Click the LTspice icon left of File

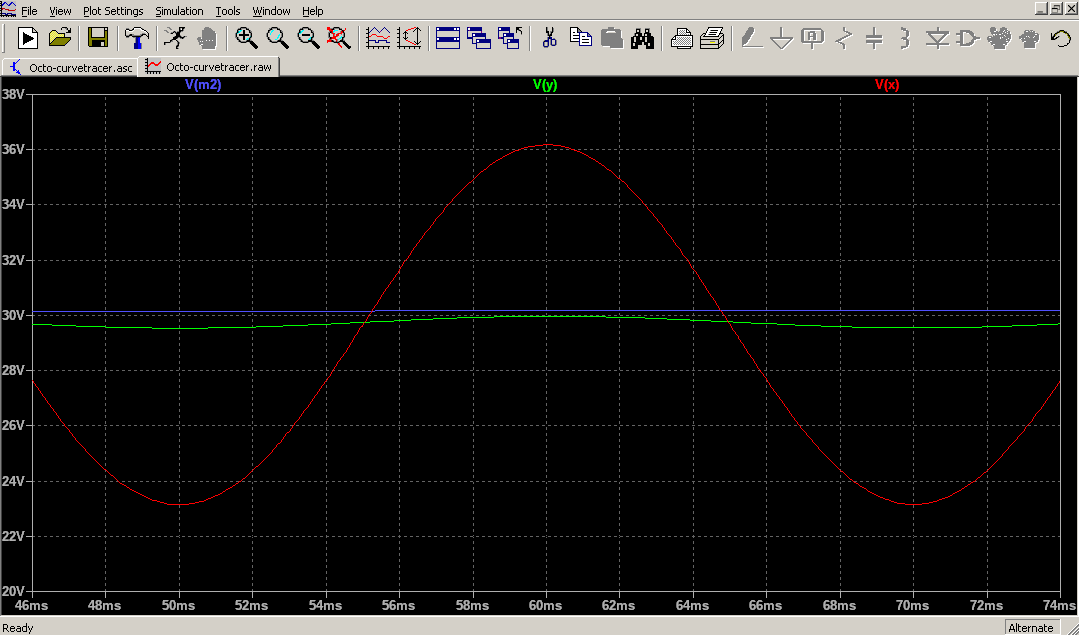(x=8, y=10)
